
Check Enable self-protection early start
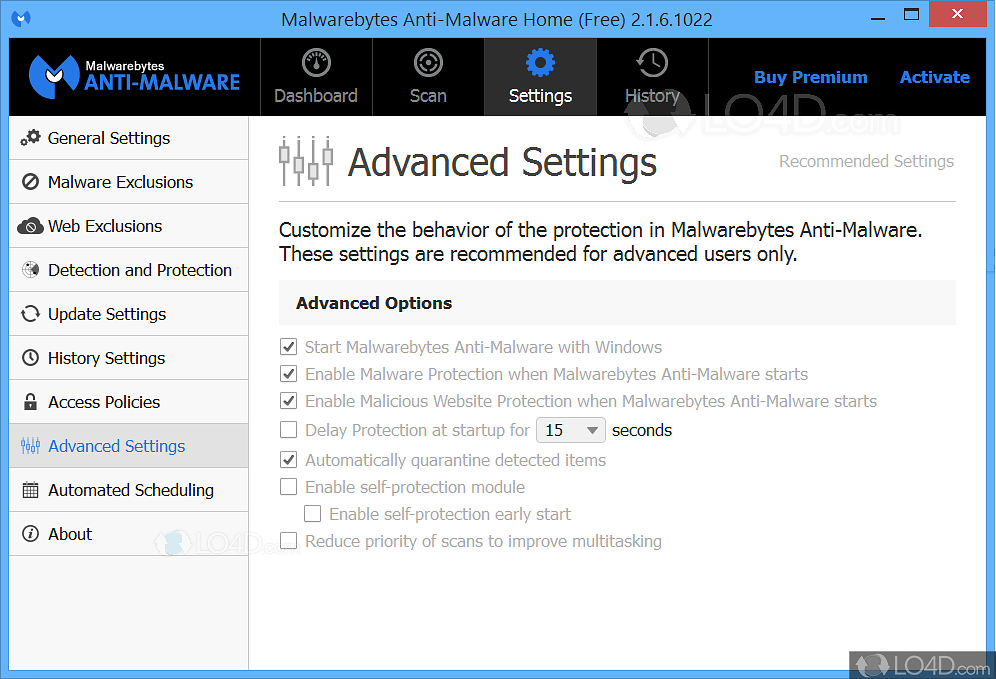(x=313, y=514)
